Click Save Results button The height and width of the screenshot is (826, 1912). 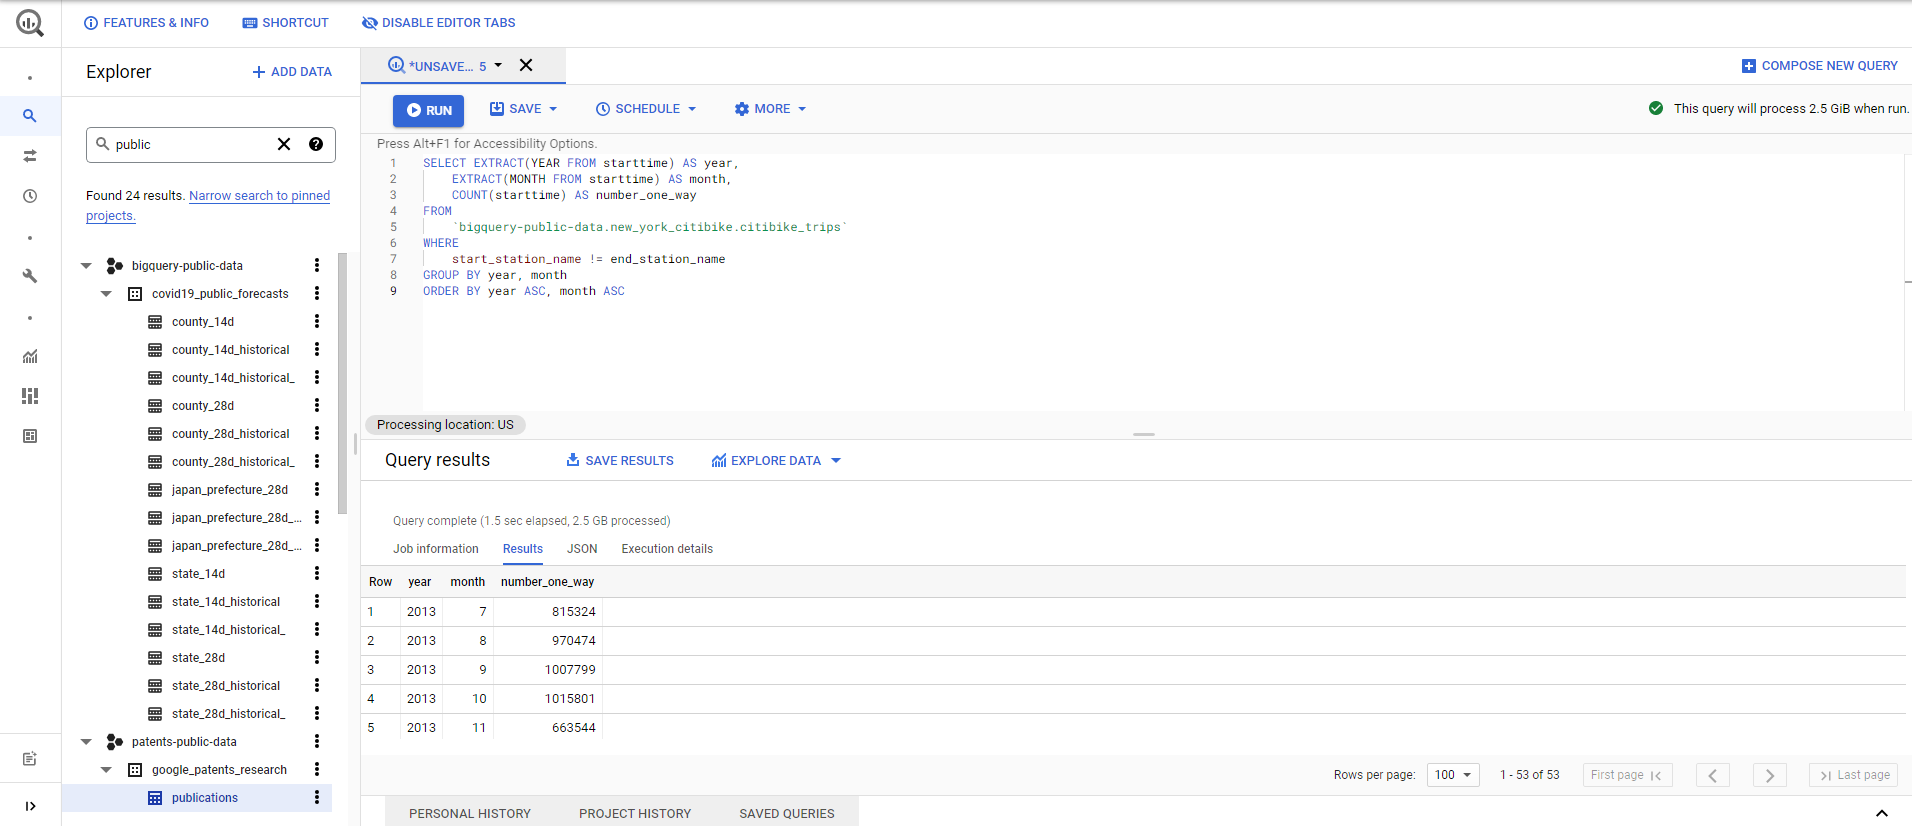coord(620,461)
